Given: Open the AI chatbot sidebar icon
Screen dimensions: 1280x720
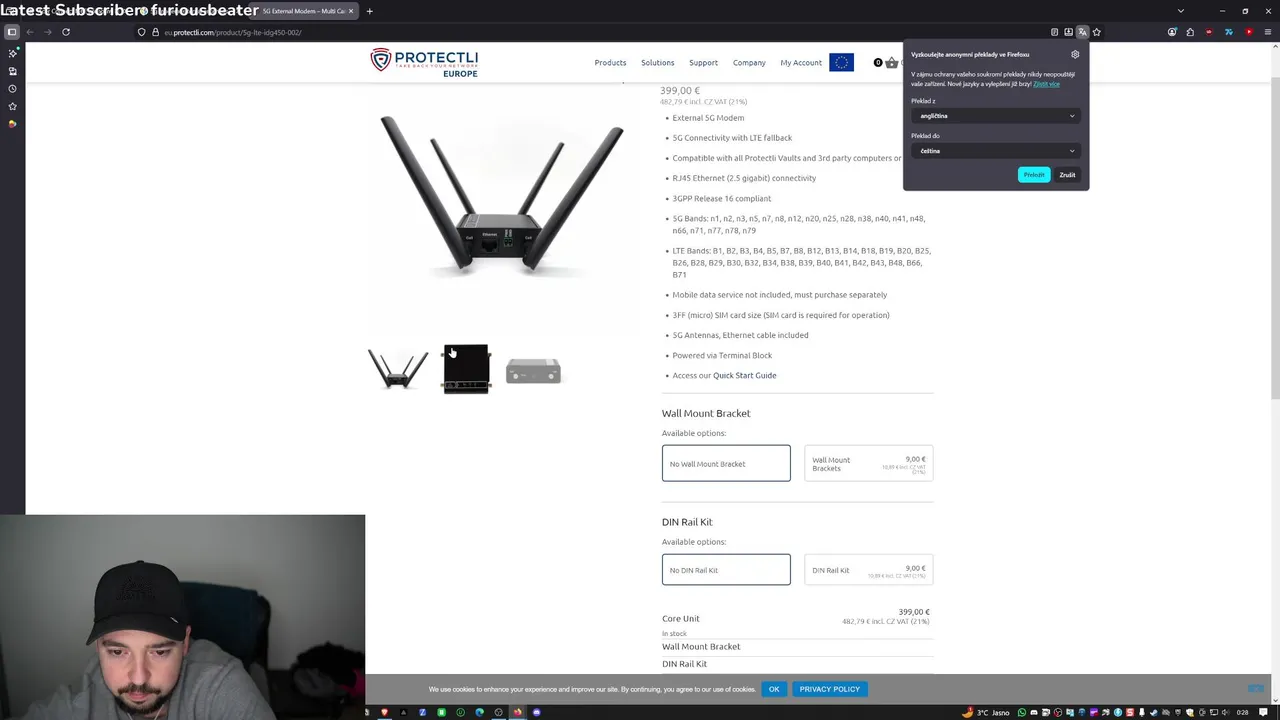Looking at the screenshot, I should coord(12,53).
